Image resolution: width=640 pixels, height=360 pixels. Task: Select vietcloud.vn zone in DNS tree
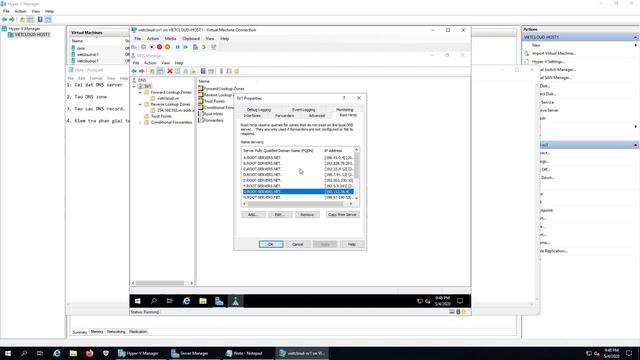coord(168,98)
